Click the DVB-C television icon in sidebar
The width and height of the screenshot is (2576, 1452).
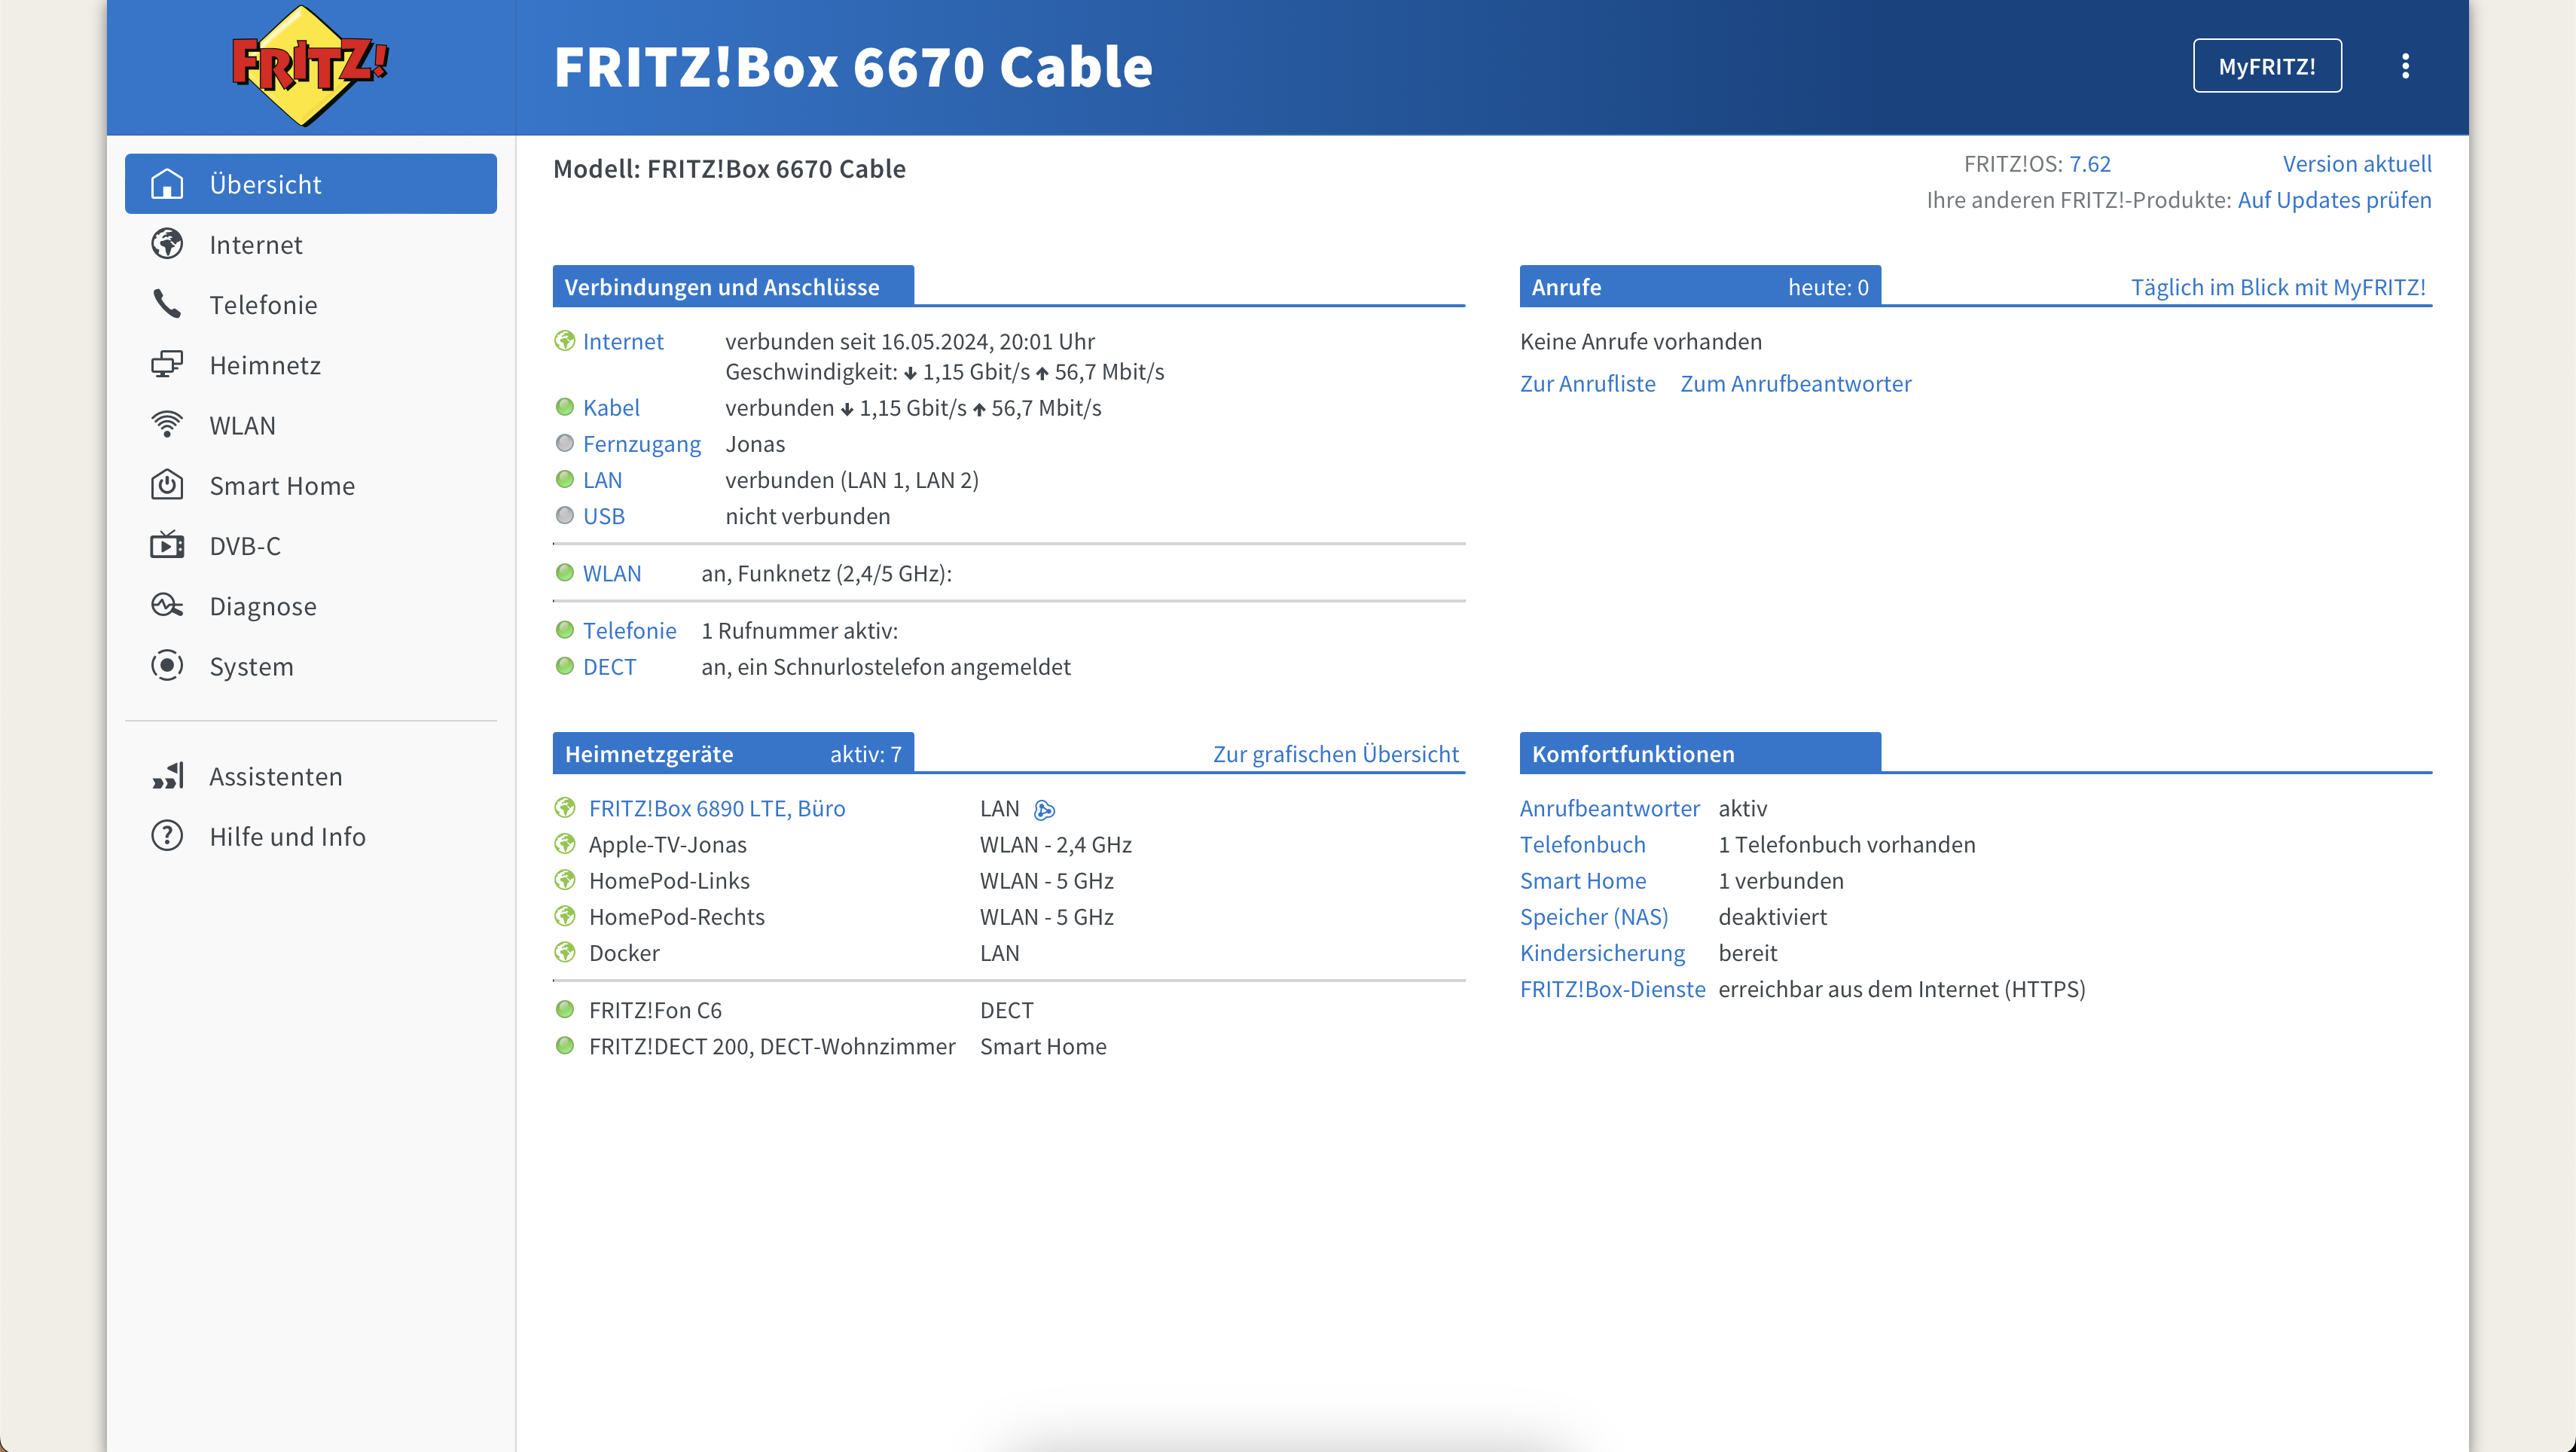coord(167,545)
